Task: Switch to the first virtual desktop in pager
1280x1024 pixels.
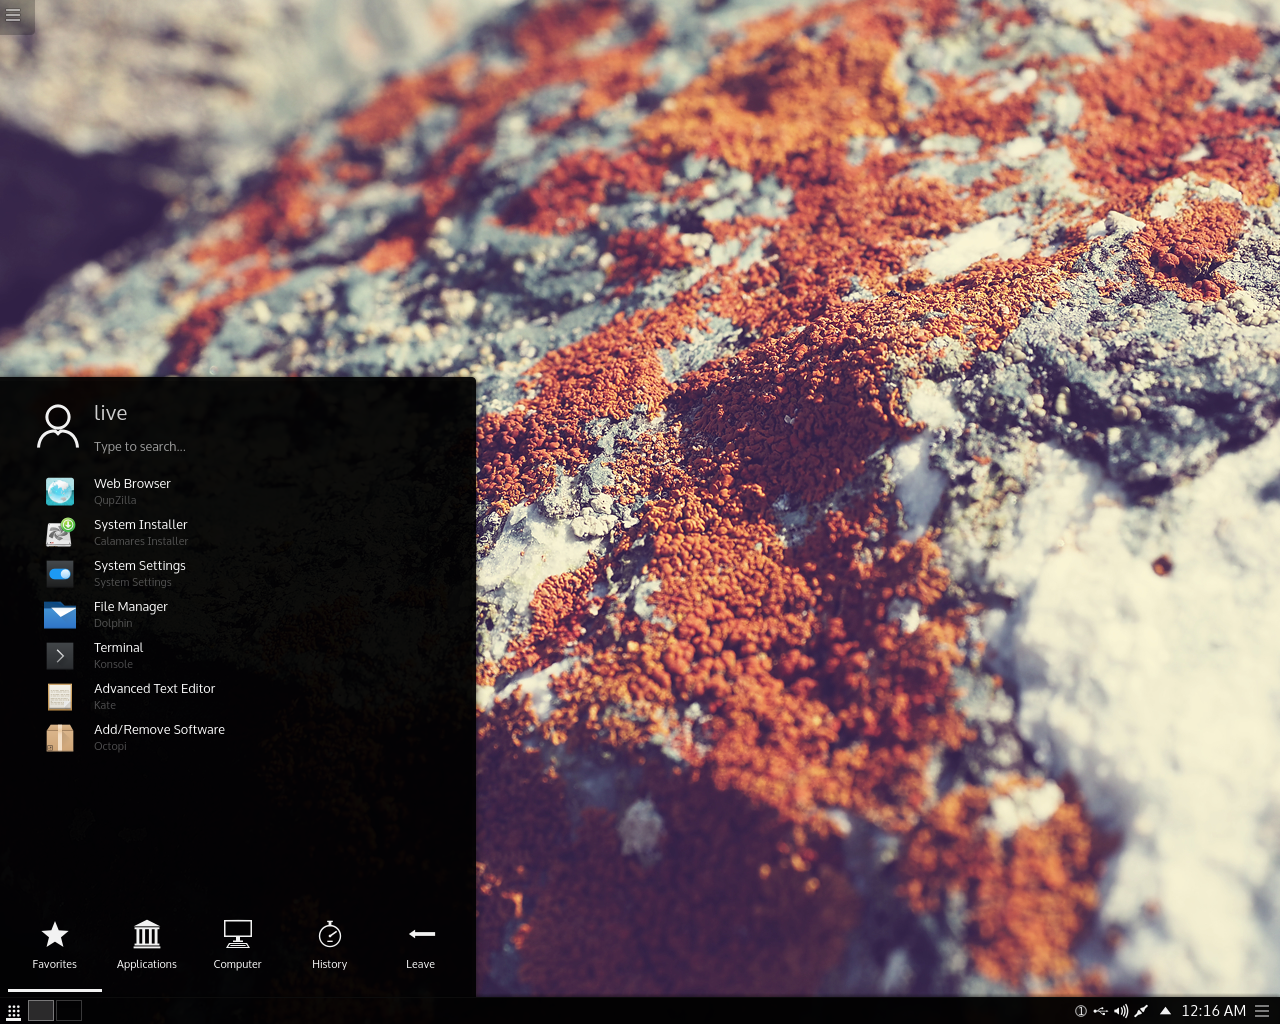Action: pyautogui.click(x=41, y=1010)
